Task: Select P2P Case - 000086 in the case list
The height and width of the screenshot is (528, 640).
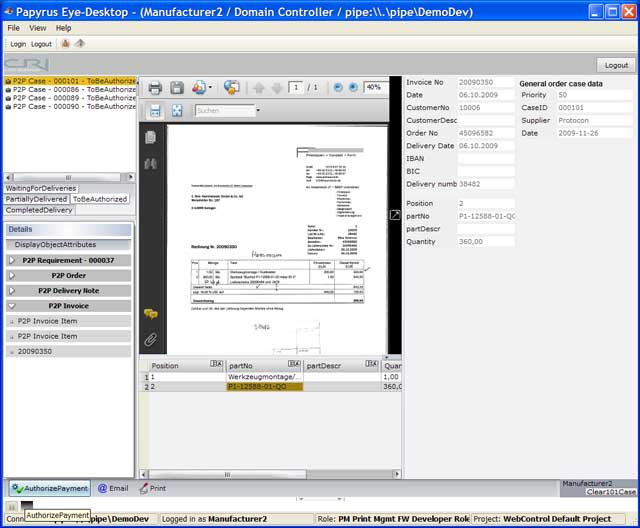Action: [70, 89]
